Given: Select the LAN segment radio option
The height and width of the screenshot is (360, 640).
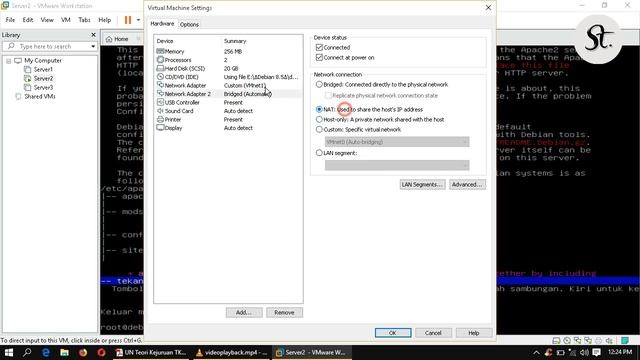Looking at the screenshot, I should (x=319, y=153).
